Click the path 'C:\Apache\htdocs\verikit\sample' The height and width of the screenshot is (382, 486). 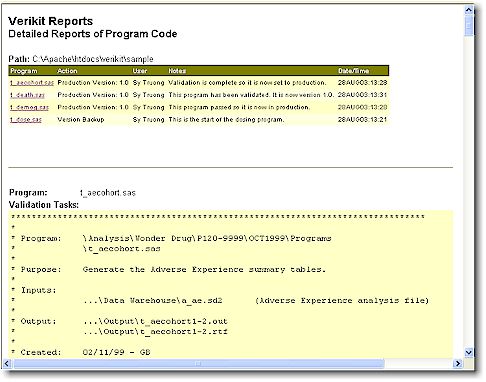pyautogui.click(x=93, y=59)
